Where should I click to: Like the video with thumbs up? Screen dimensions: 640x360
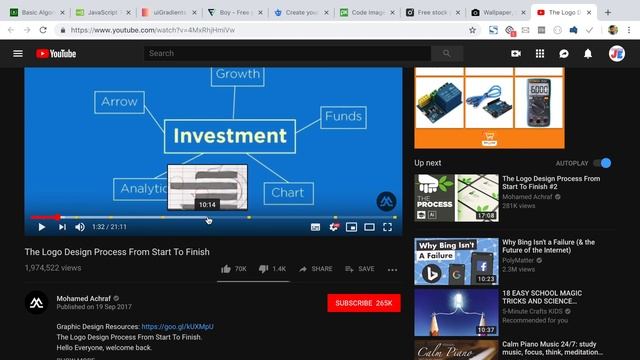(233, 269)
